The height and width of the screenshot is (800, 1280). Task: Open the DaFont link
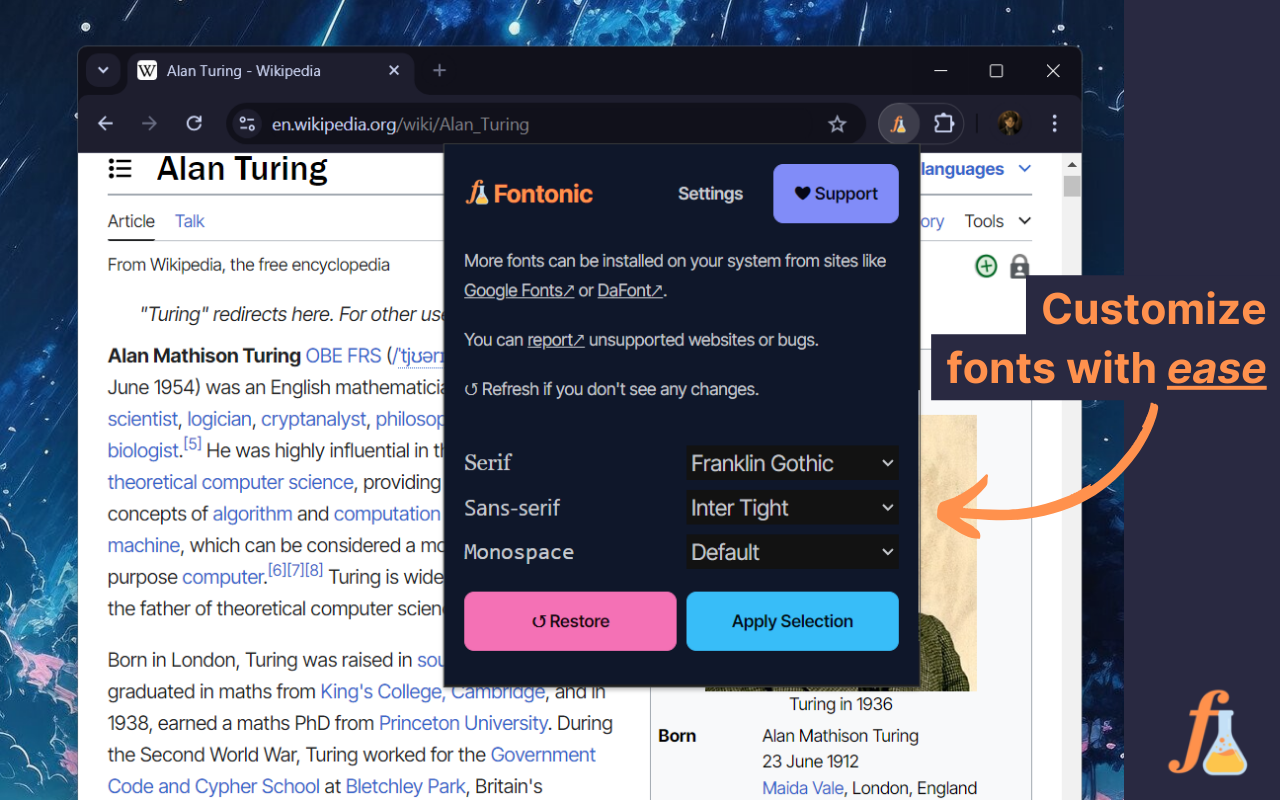(630, 291)
